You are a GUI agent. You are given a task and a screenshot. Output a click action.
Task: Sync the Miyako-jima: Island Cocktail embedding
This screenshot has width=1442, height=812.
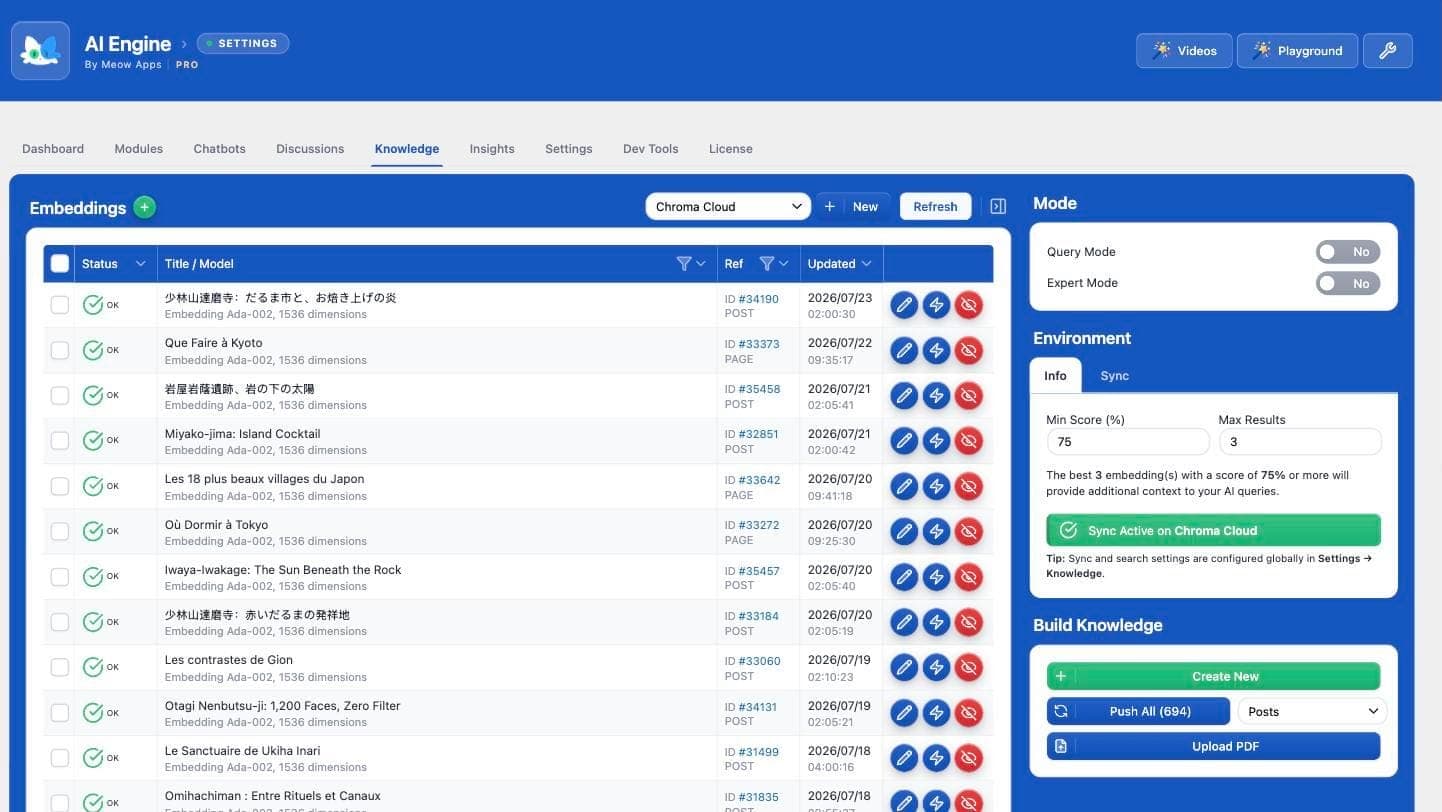(936, 440)
